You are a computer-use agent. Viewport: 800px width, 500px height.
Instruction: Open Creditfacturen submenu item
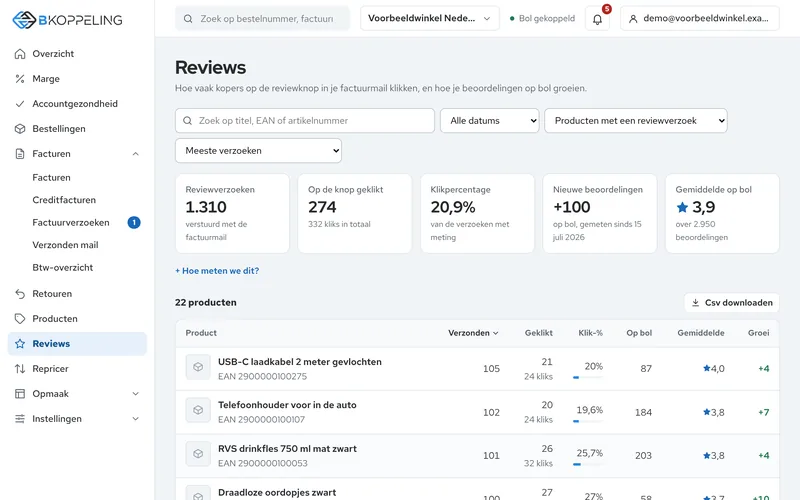(x=64, y=200)
